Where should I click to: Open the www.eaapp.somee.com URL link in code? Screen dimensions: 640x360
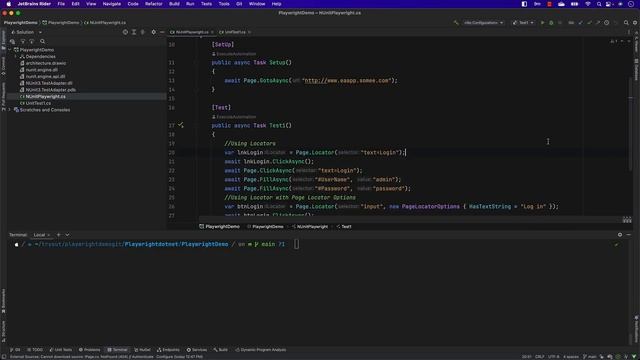click(x=347, y=81)
